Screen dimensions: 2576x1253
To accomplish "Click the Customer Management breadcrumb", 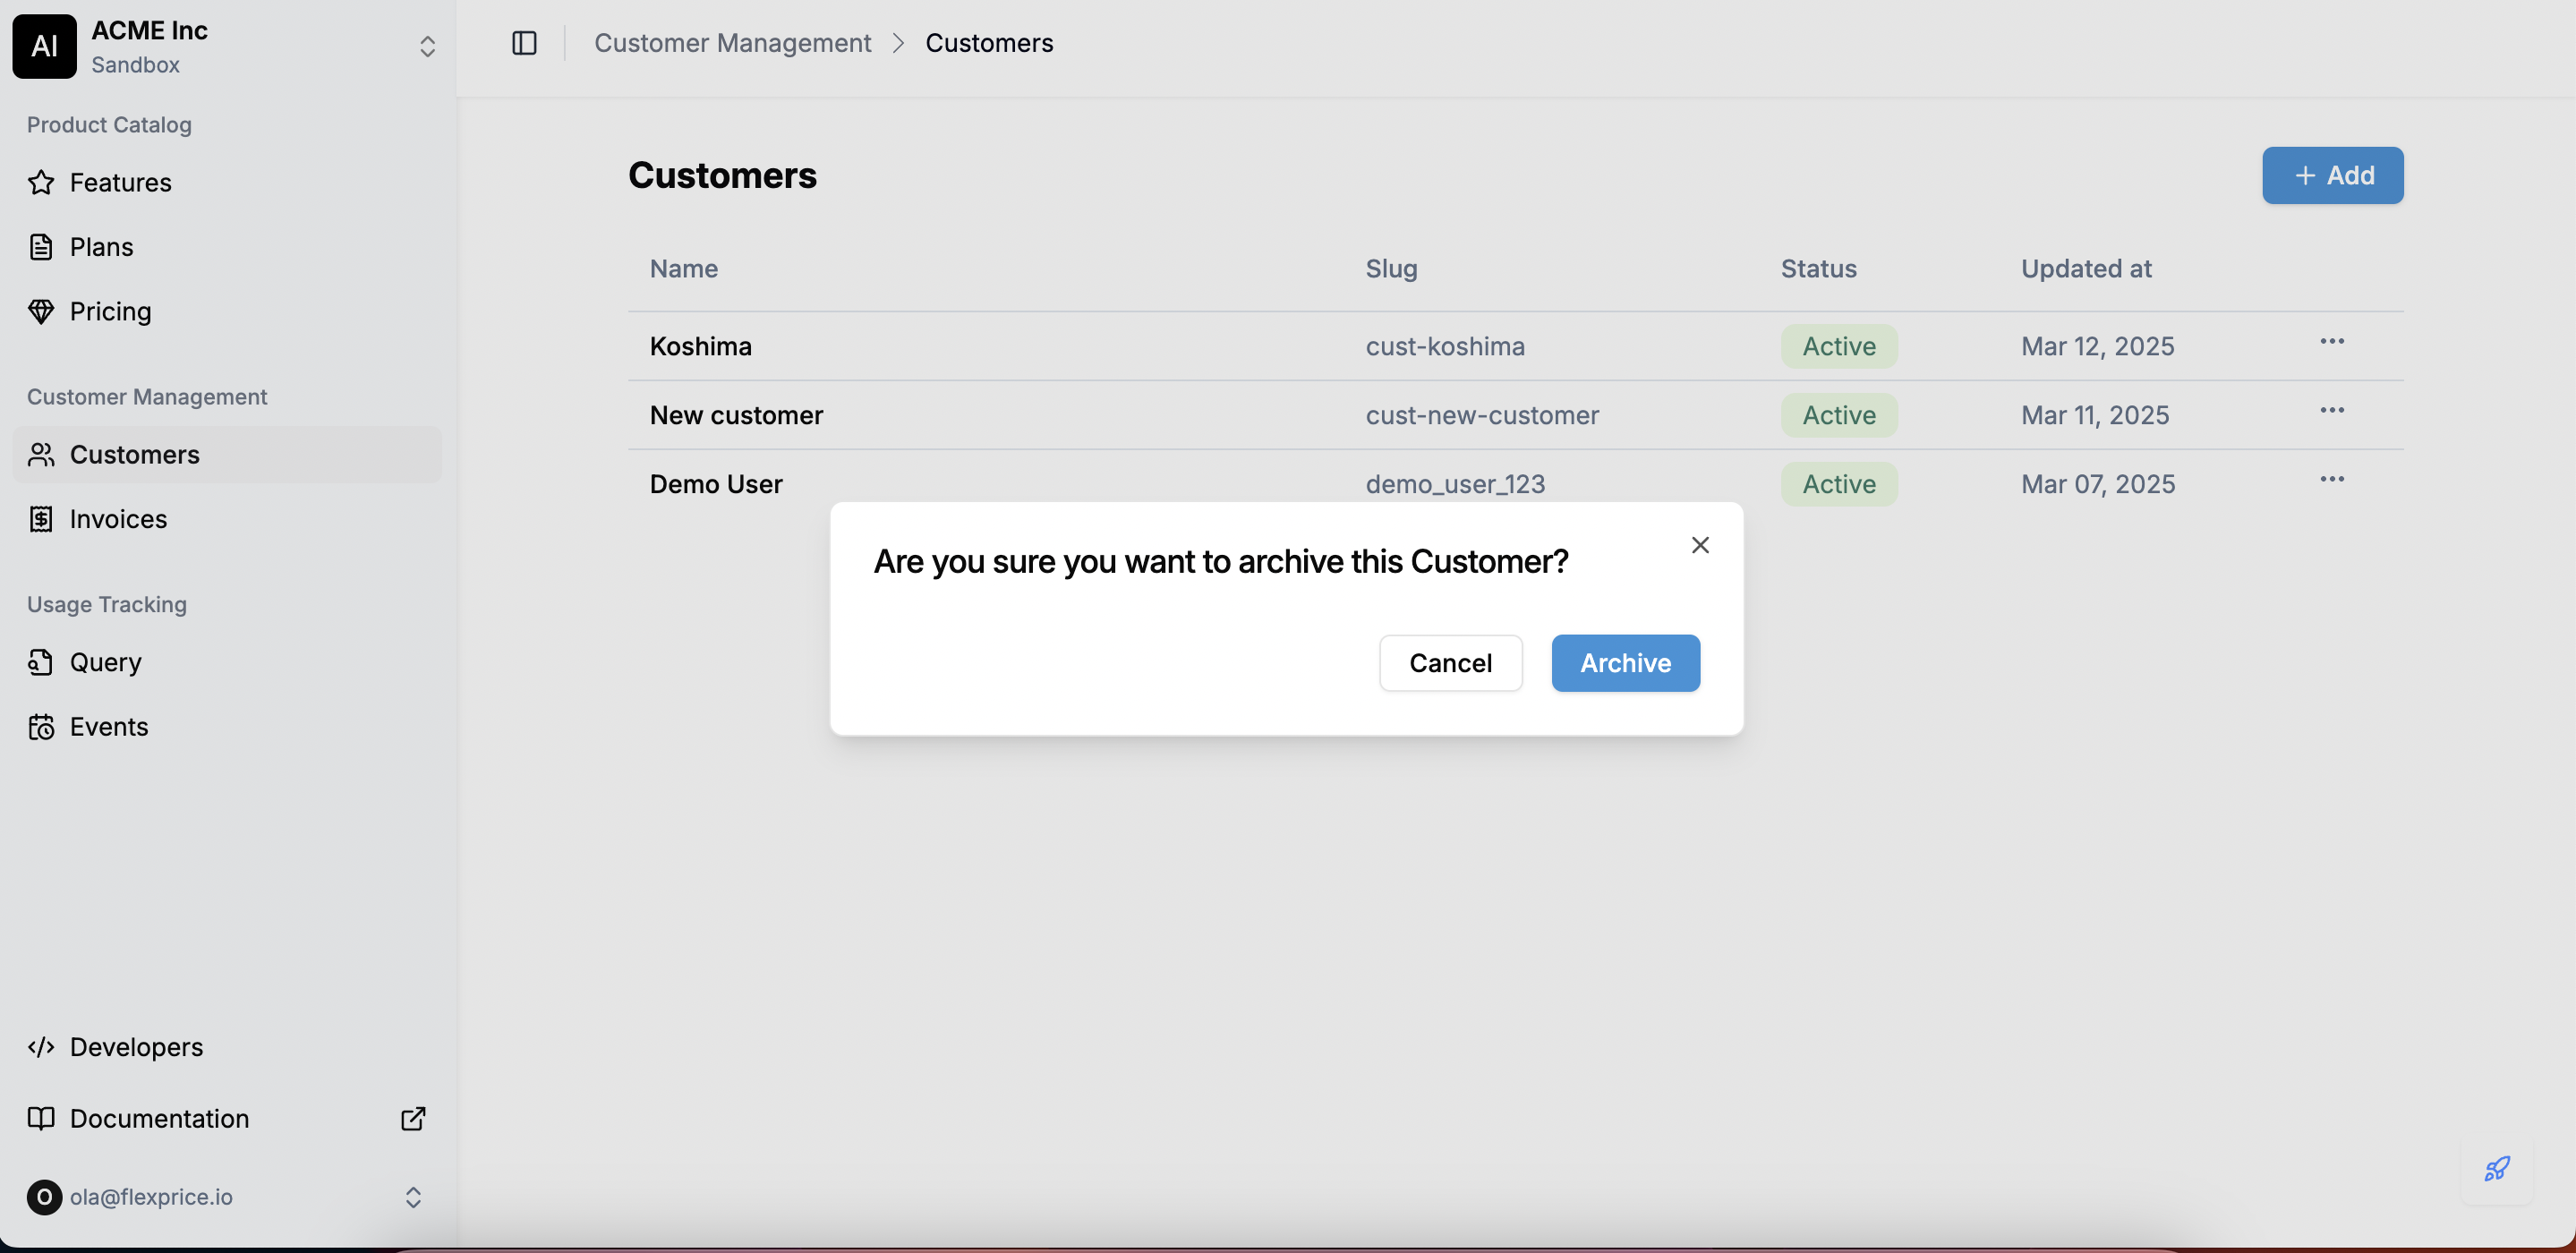I will coord(732,43).
